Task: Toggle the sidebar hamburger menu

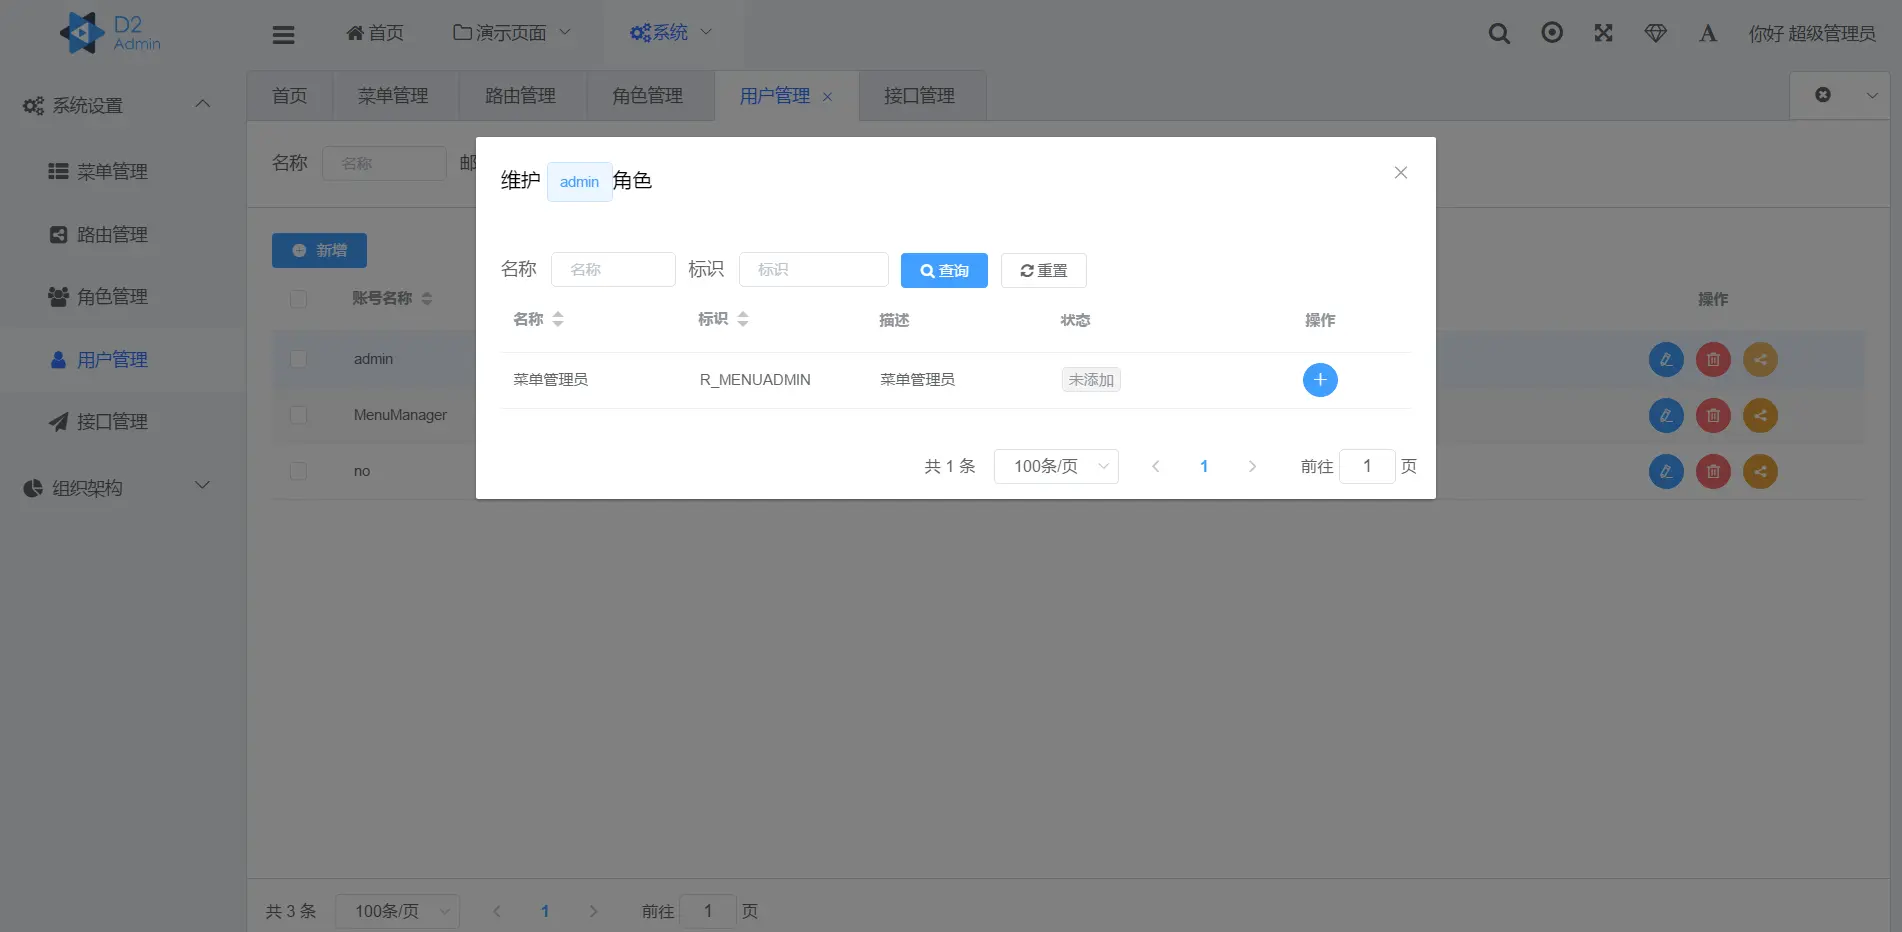Action: [283, 34]
